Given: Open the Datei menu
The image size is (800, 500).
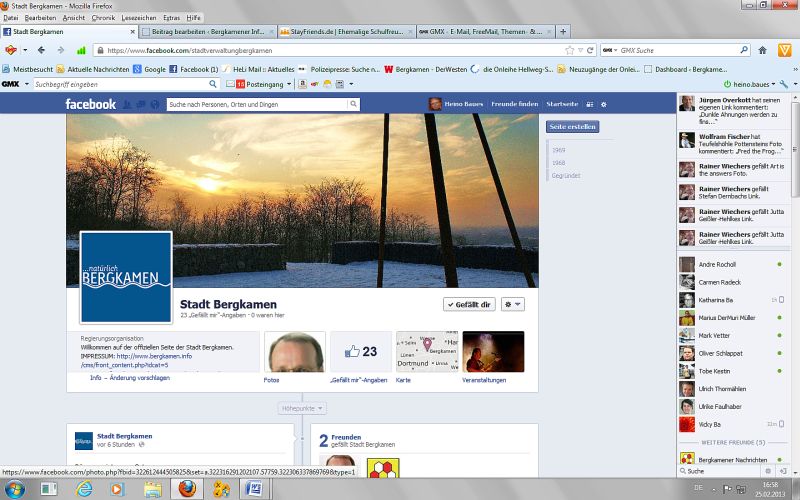Looking at the screenshot, I should pos(10,17).
